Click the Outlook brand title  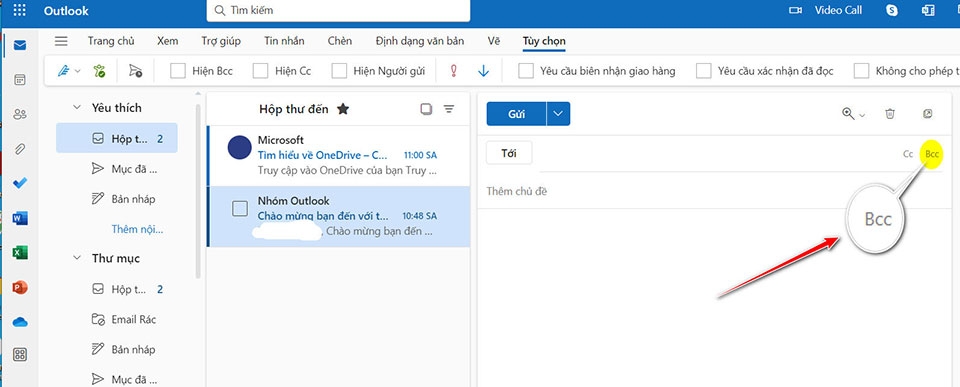pyautogui.click(x=66, y=10)
